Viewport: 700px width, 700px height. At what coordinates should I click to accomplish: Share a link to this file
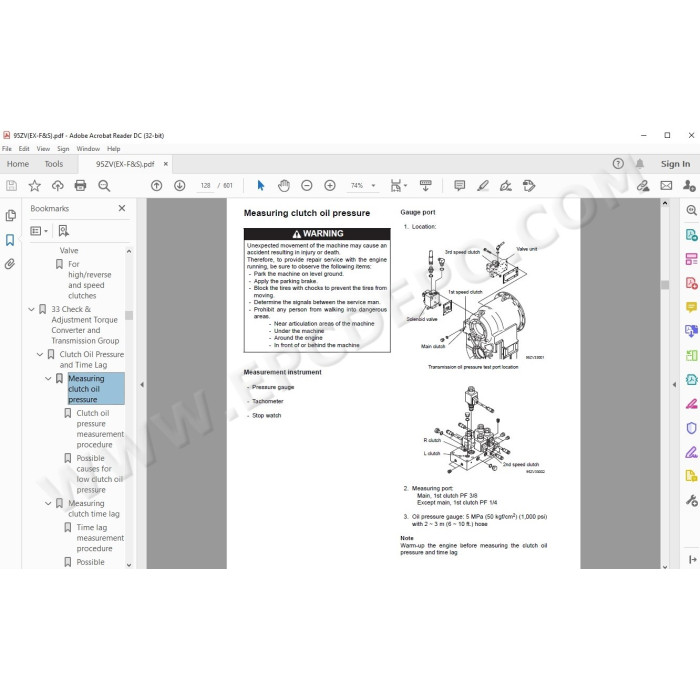pos(643,186)
